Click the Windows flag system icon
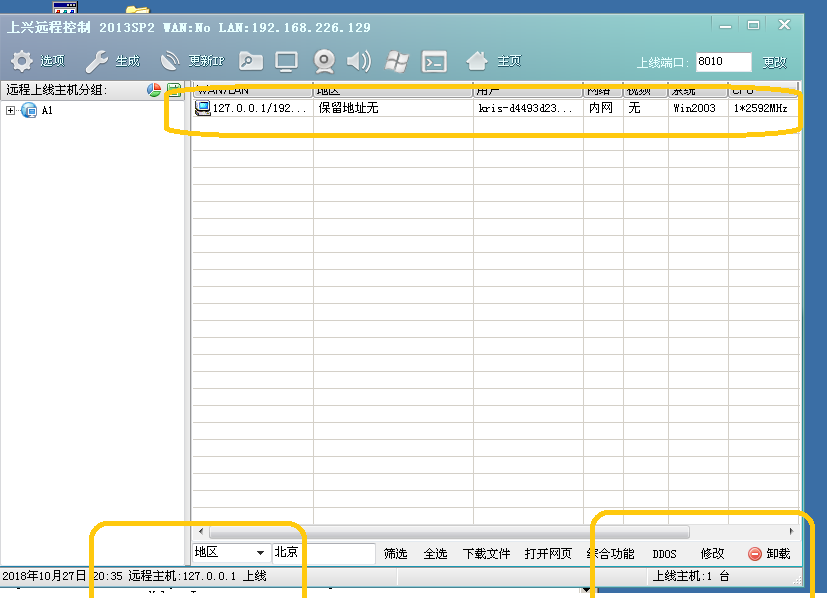The width and height of the screenshot is (827, 598). click(397, 61)
